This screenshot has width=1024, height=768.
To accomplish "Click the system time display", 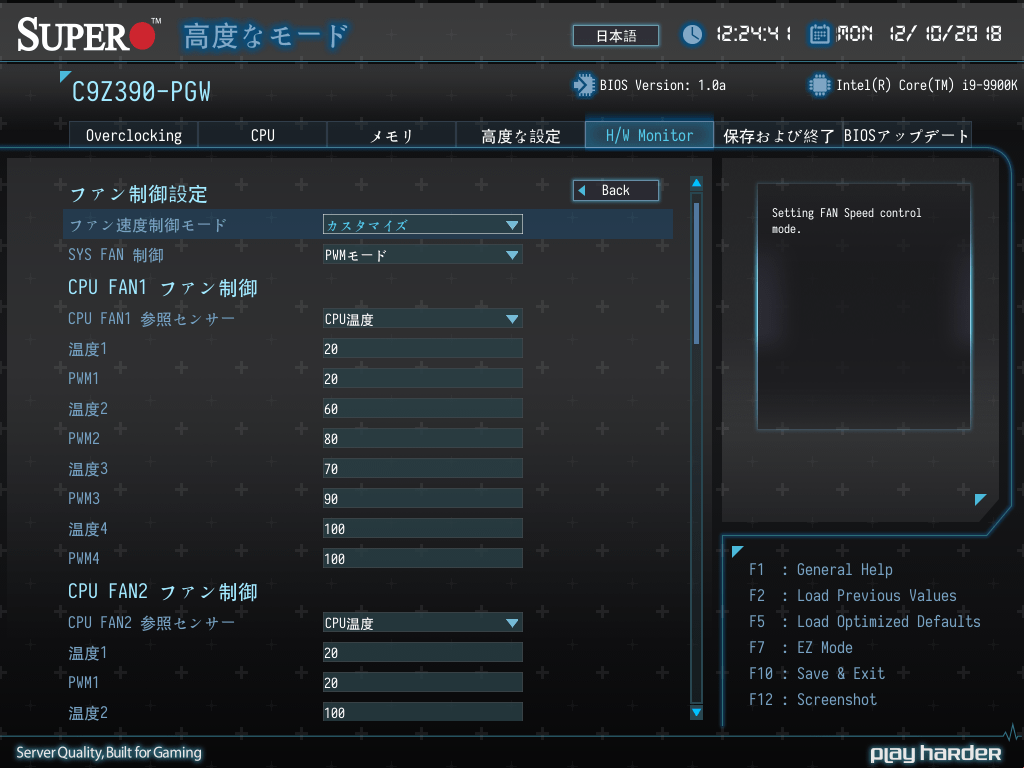I will point(754,34).
